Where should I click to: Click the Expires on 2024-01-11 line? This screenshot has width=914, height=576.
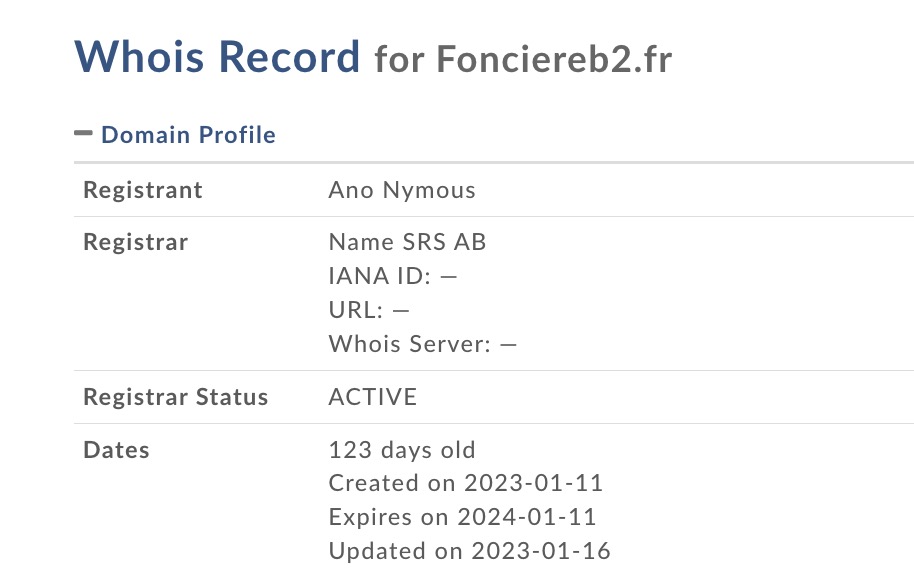click(x=462, y=517)
